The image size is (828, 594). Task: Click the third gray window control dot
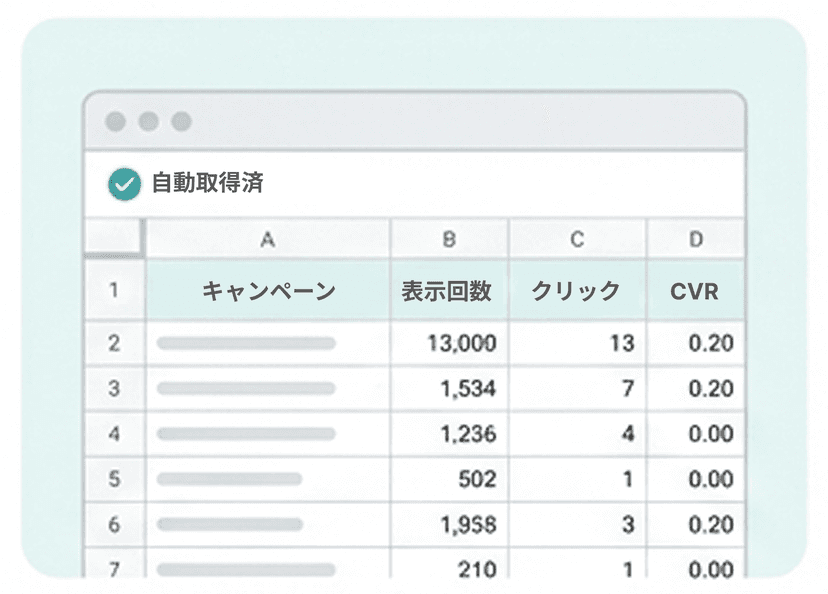pyautogui.click(x=181, y=122)
